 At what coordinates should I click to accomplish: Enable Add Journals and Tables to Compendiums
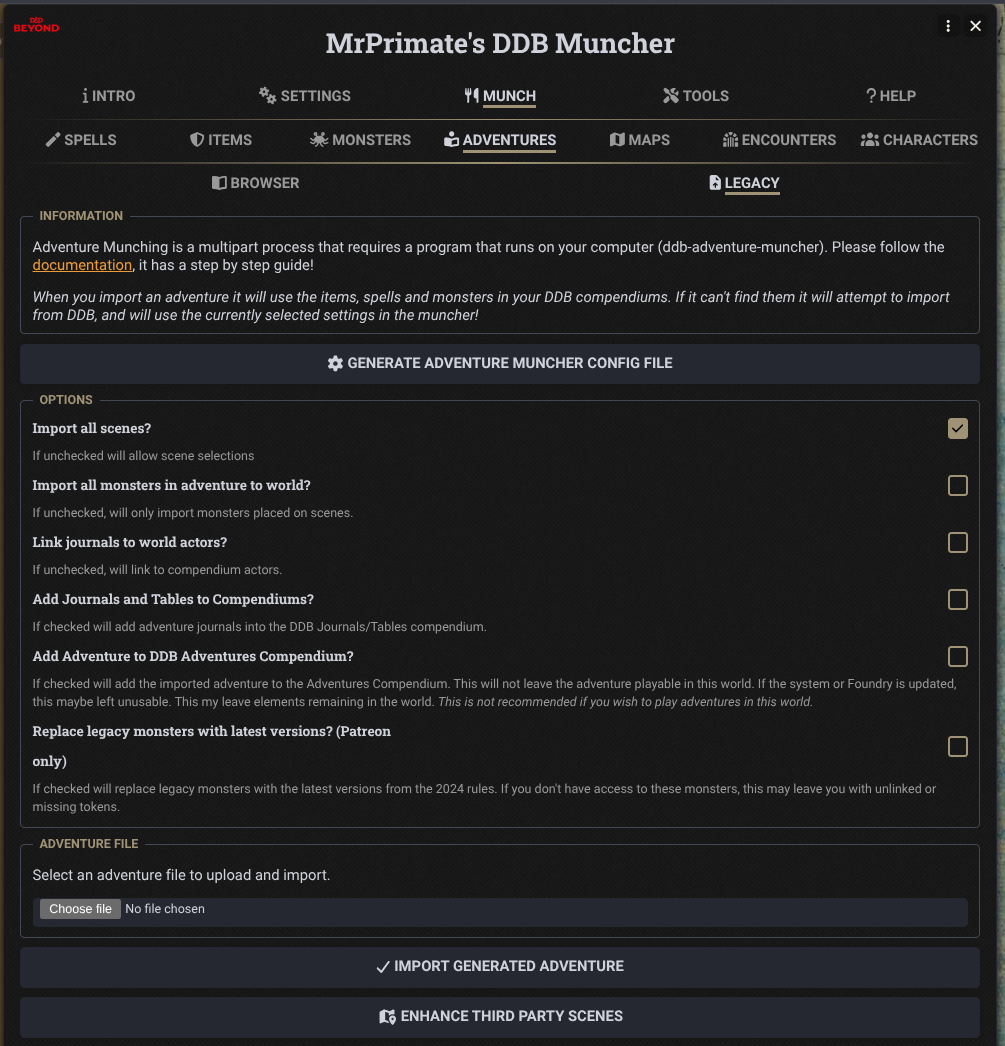point(958,600)
